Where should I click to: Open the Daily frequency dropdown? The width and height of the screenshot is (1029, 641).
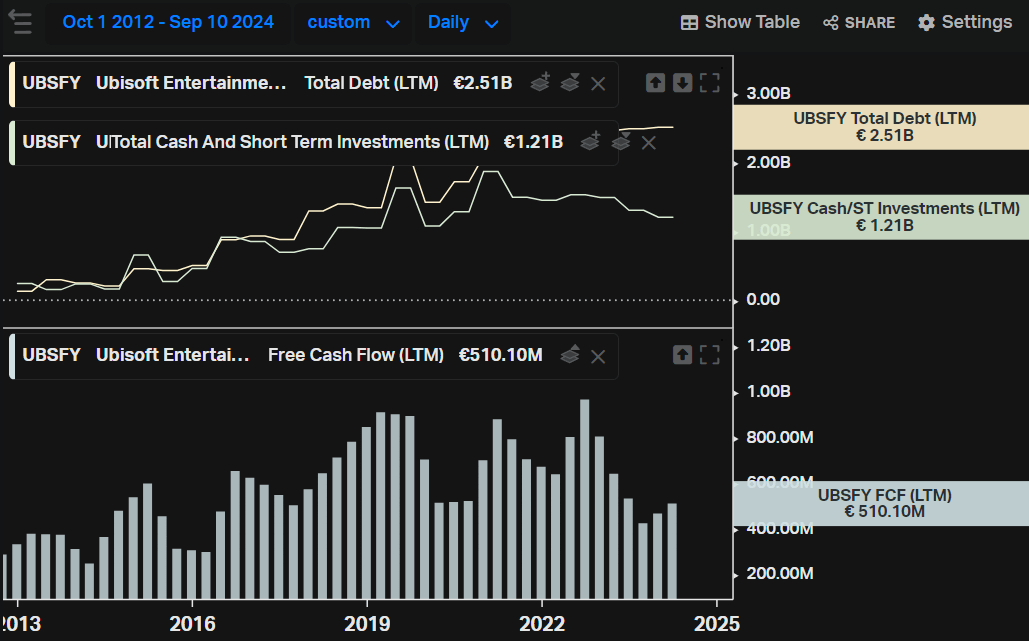point(462,22)
